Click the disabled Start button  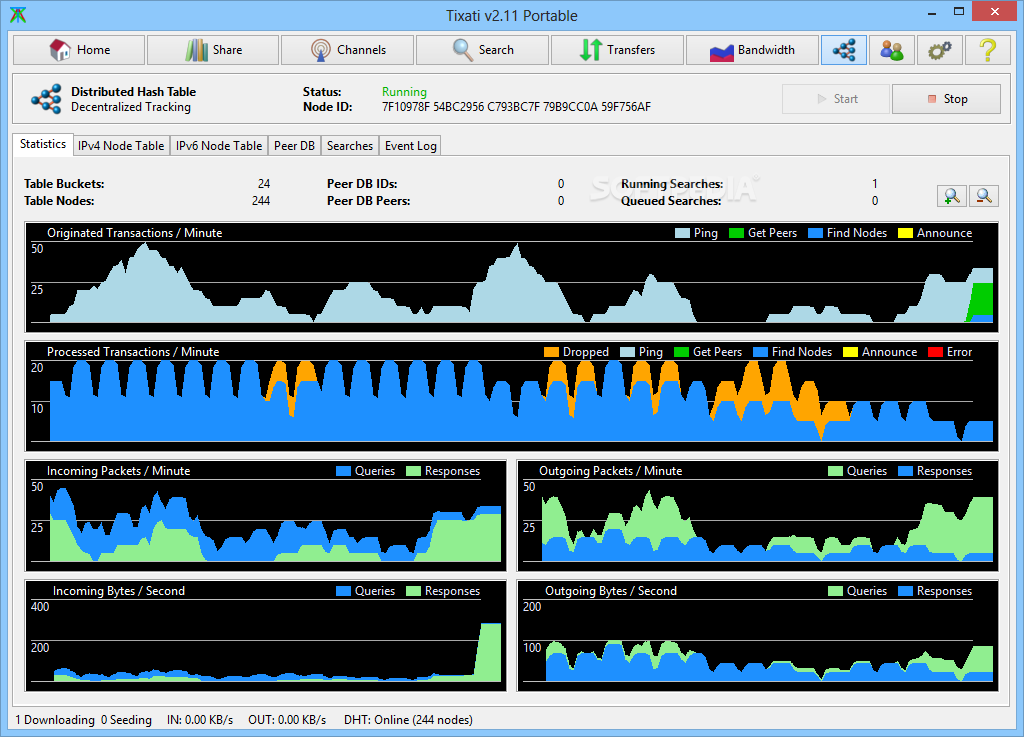(x=836, y=99)
